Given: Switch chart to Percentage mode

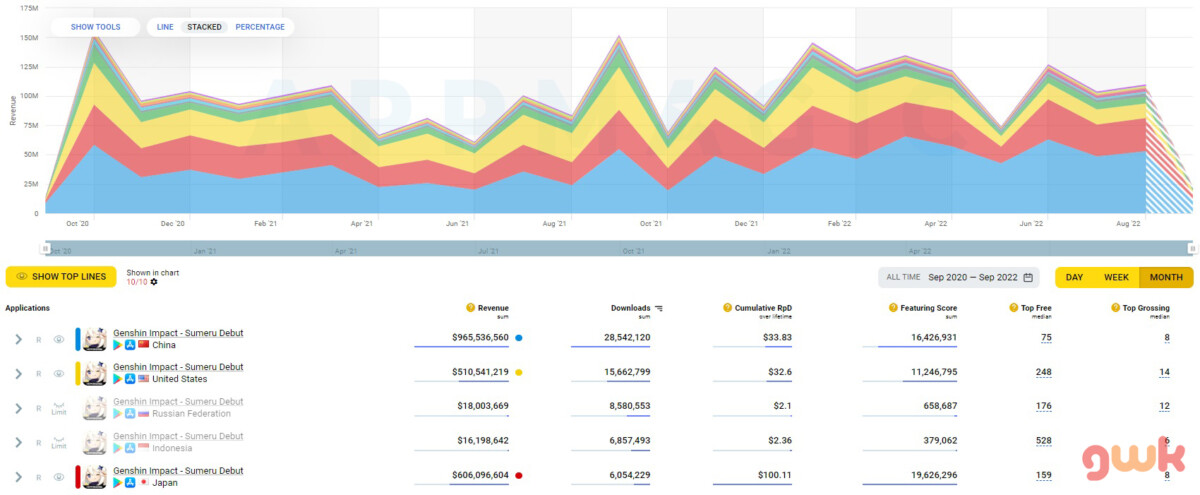Looking at the screenshot, I should click(260, 27).
